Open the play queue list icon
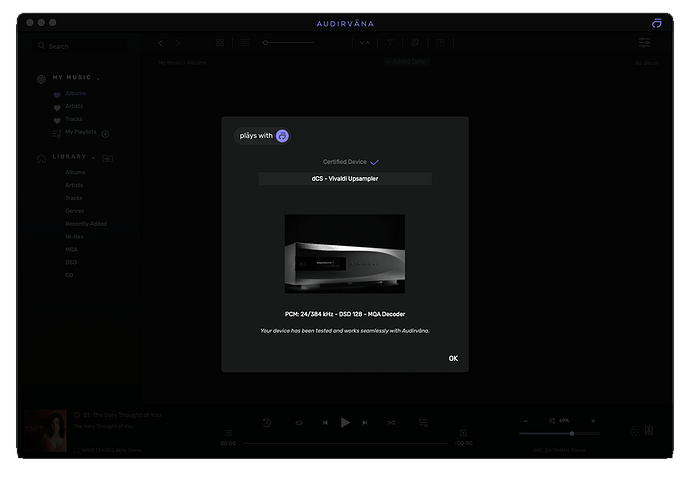 tap(423, 423)
